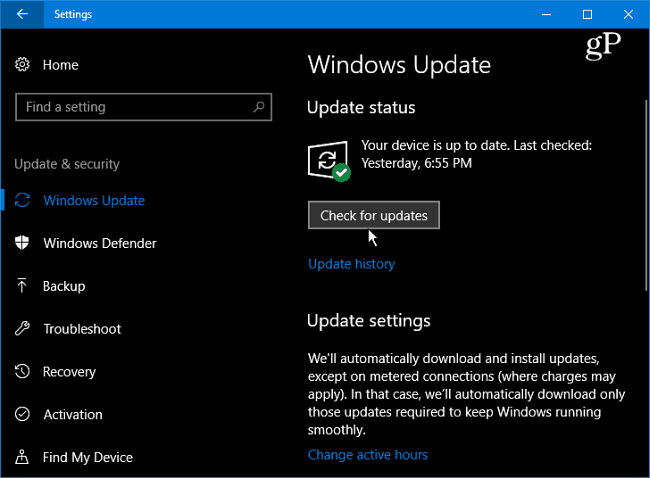Close the Settings window
Image resolution: width=650 pixels, height=478 pixels.
pyautogui.click(x=628, y=15)
